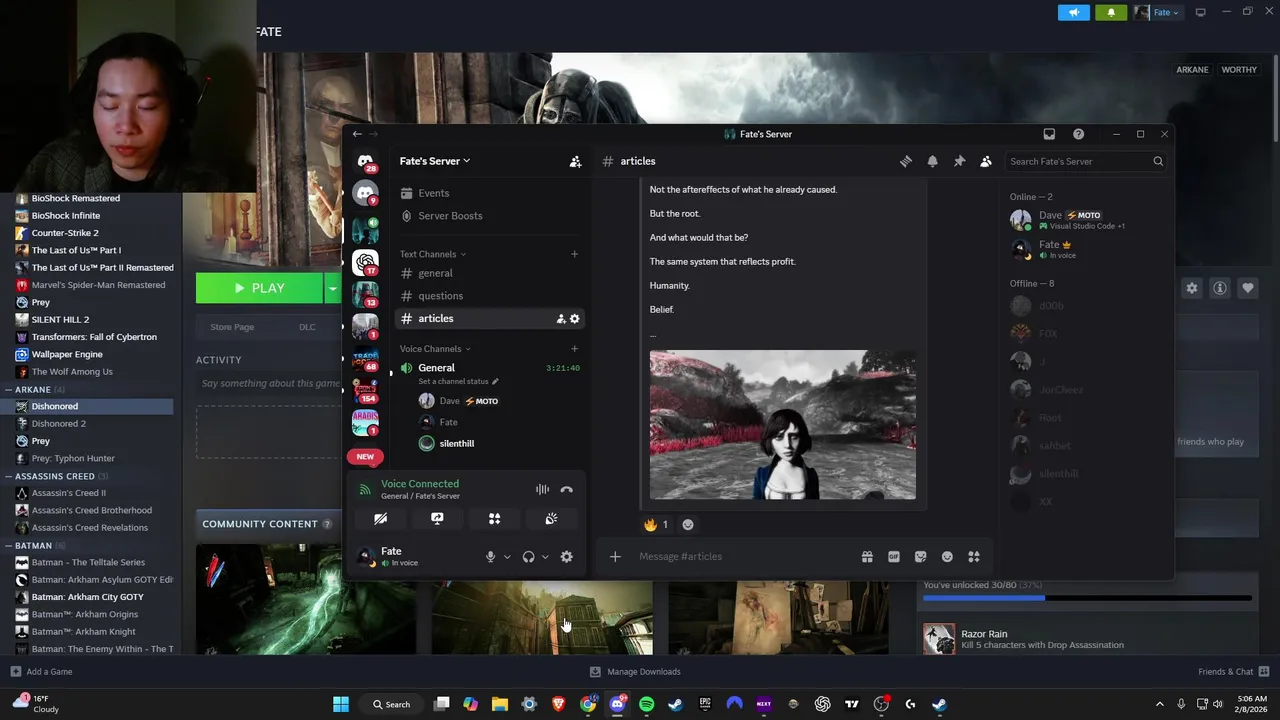Add attachment plus button in message bar
The width and height of the screenshot is (1280, 720).
tap(615, 557)
